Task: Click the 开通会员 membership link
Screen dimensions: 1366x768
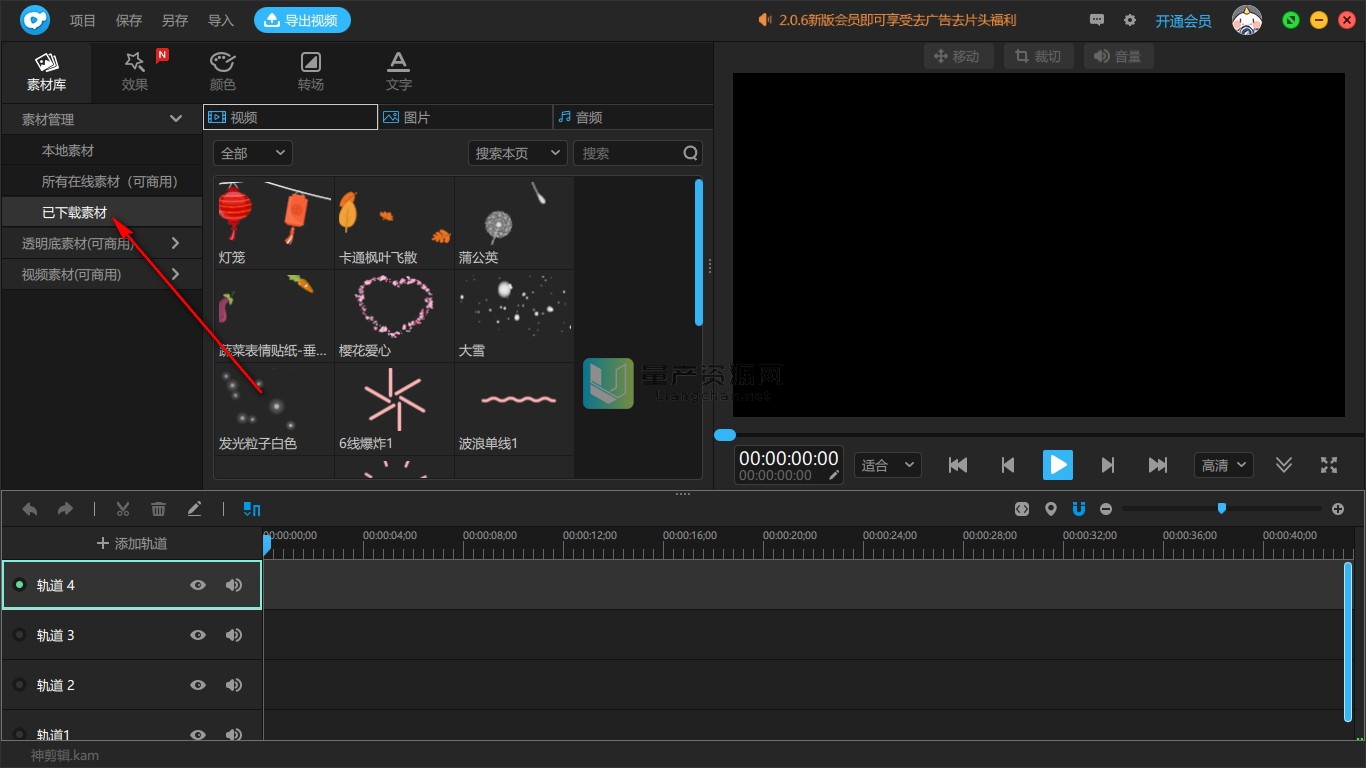Action: [x=1183, y=21]
